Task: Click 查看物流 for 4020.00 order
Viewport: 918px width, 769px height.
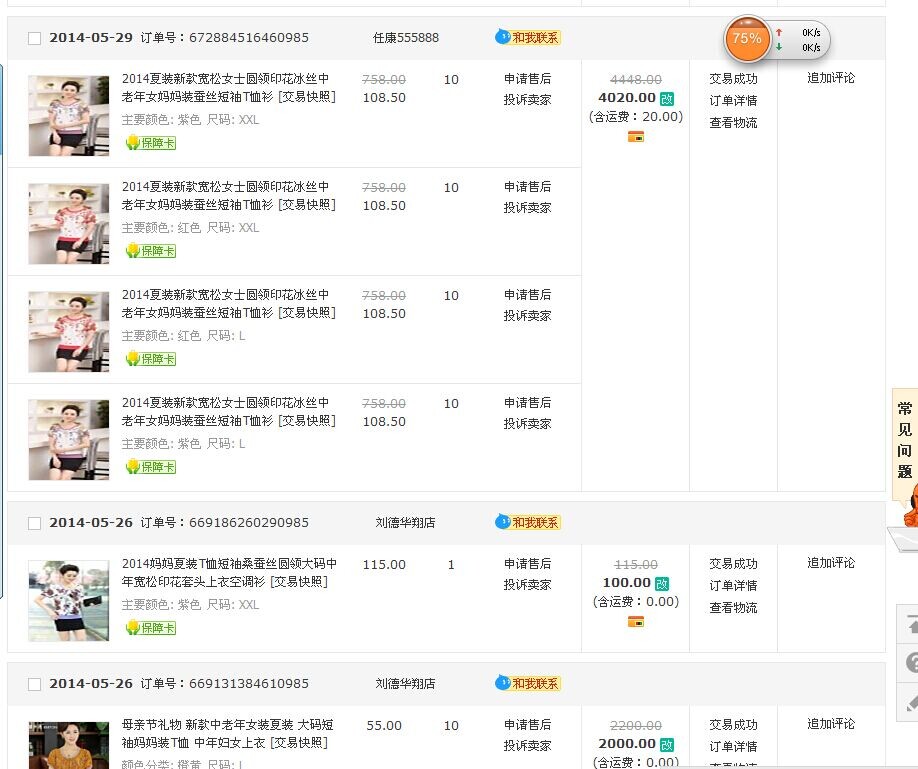Action: 733,123
